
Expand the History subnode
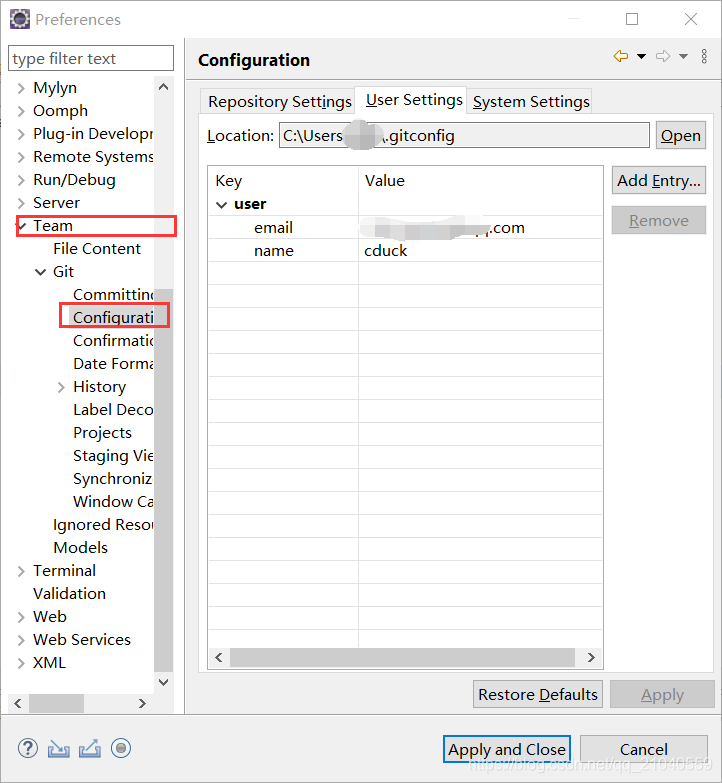click(x=61, y=388)
